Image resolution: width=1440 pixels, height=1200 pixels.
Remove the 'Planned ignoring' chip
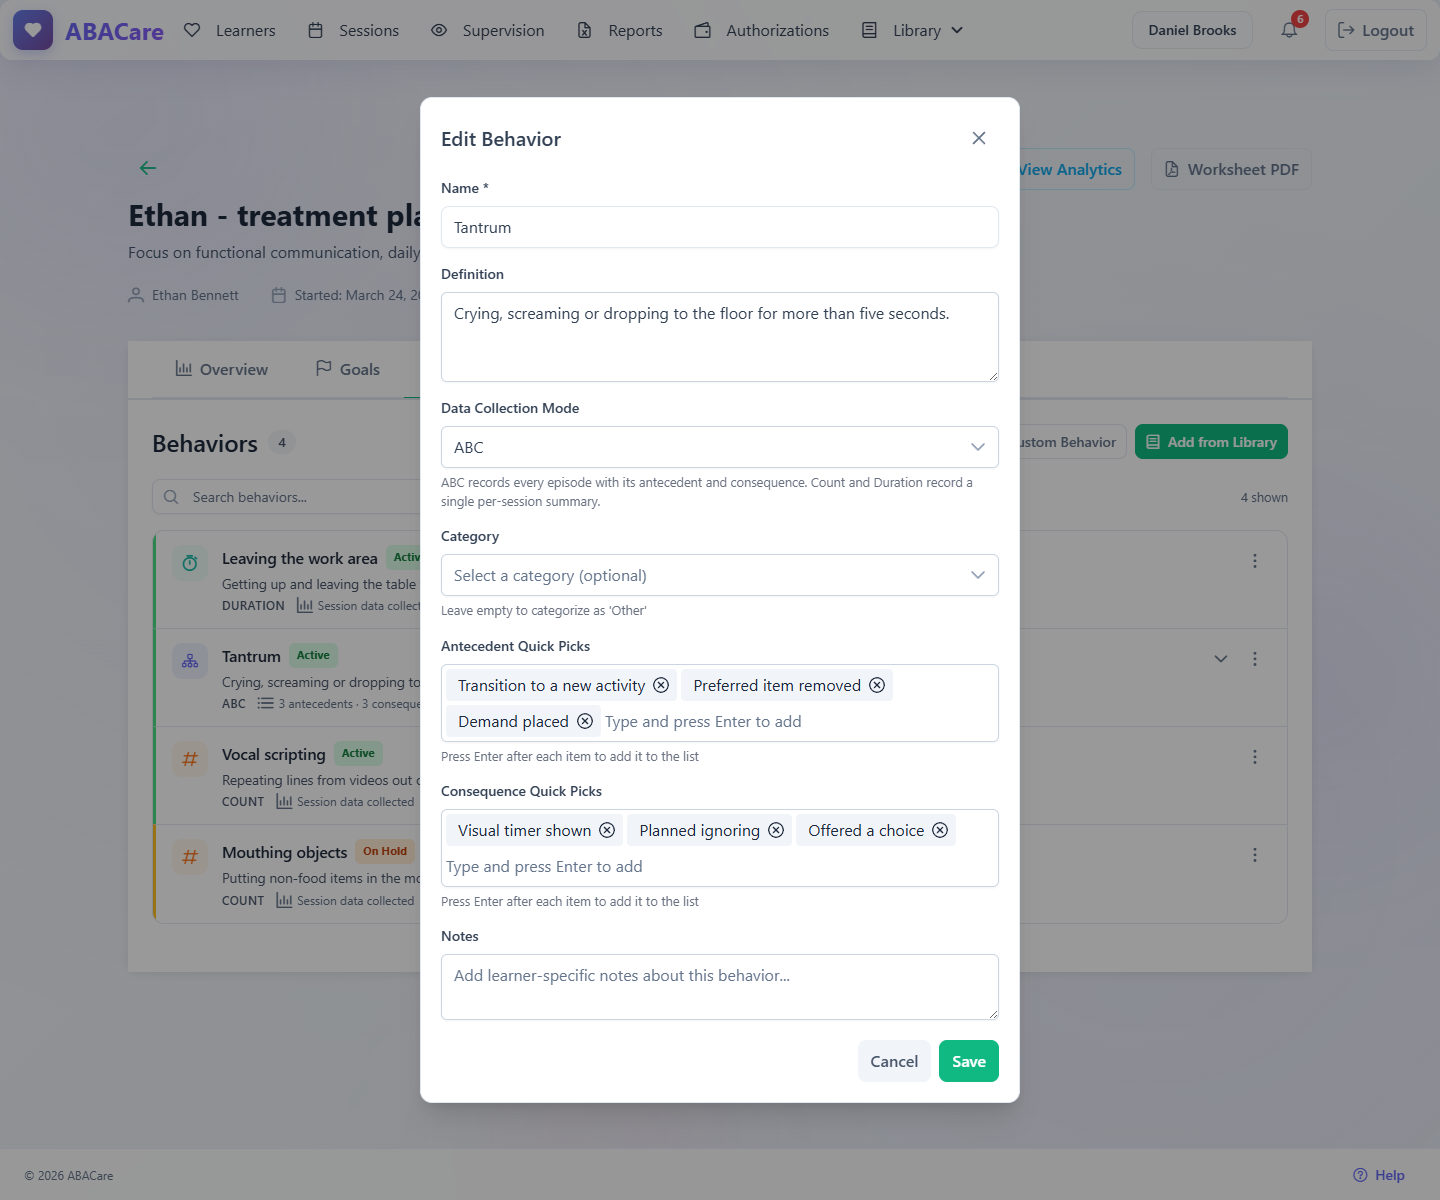pos(776,830)
